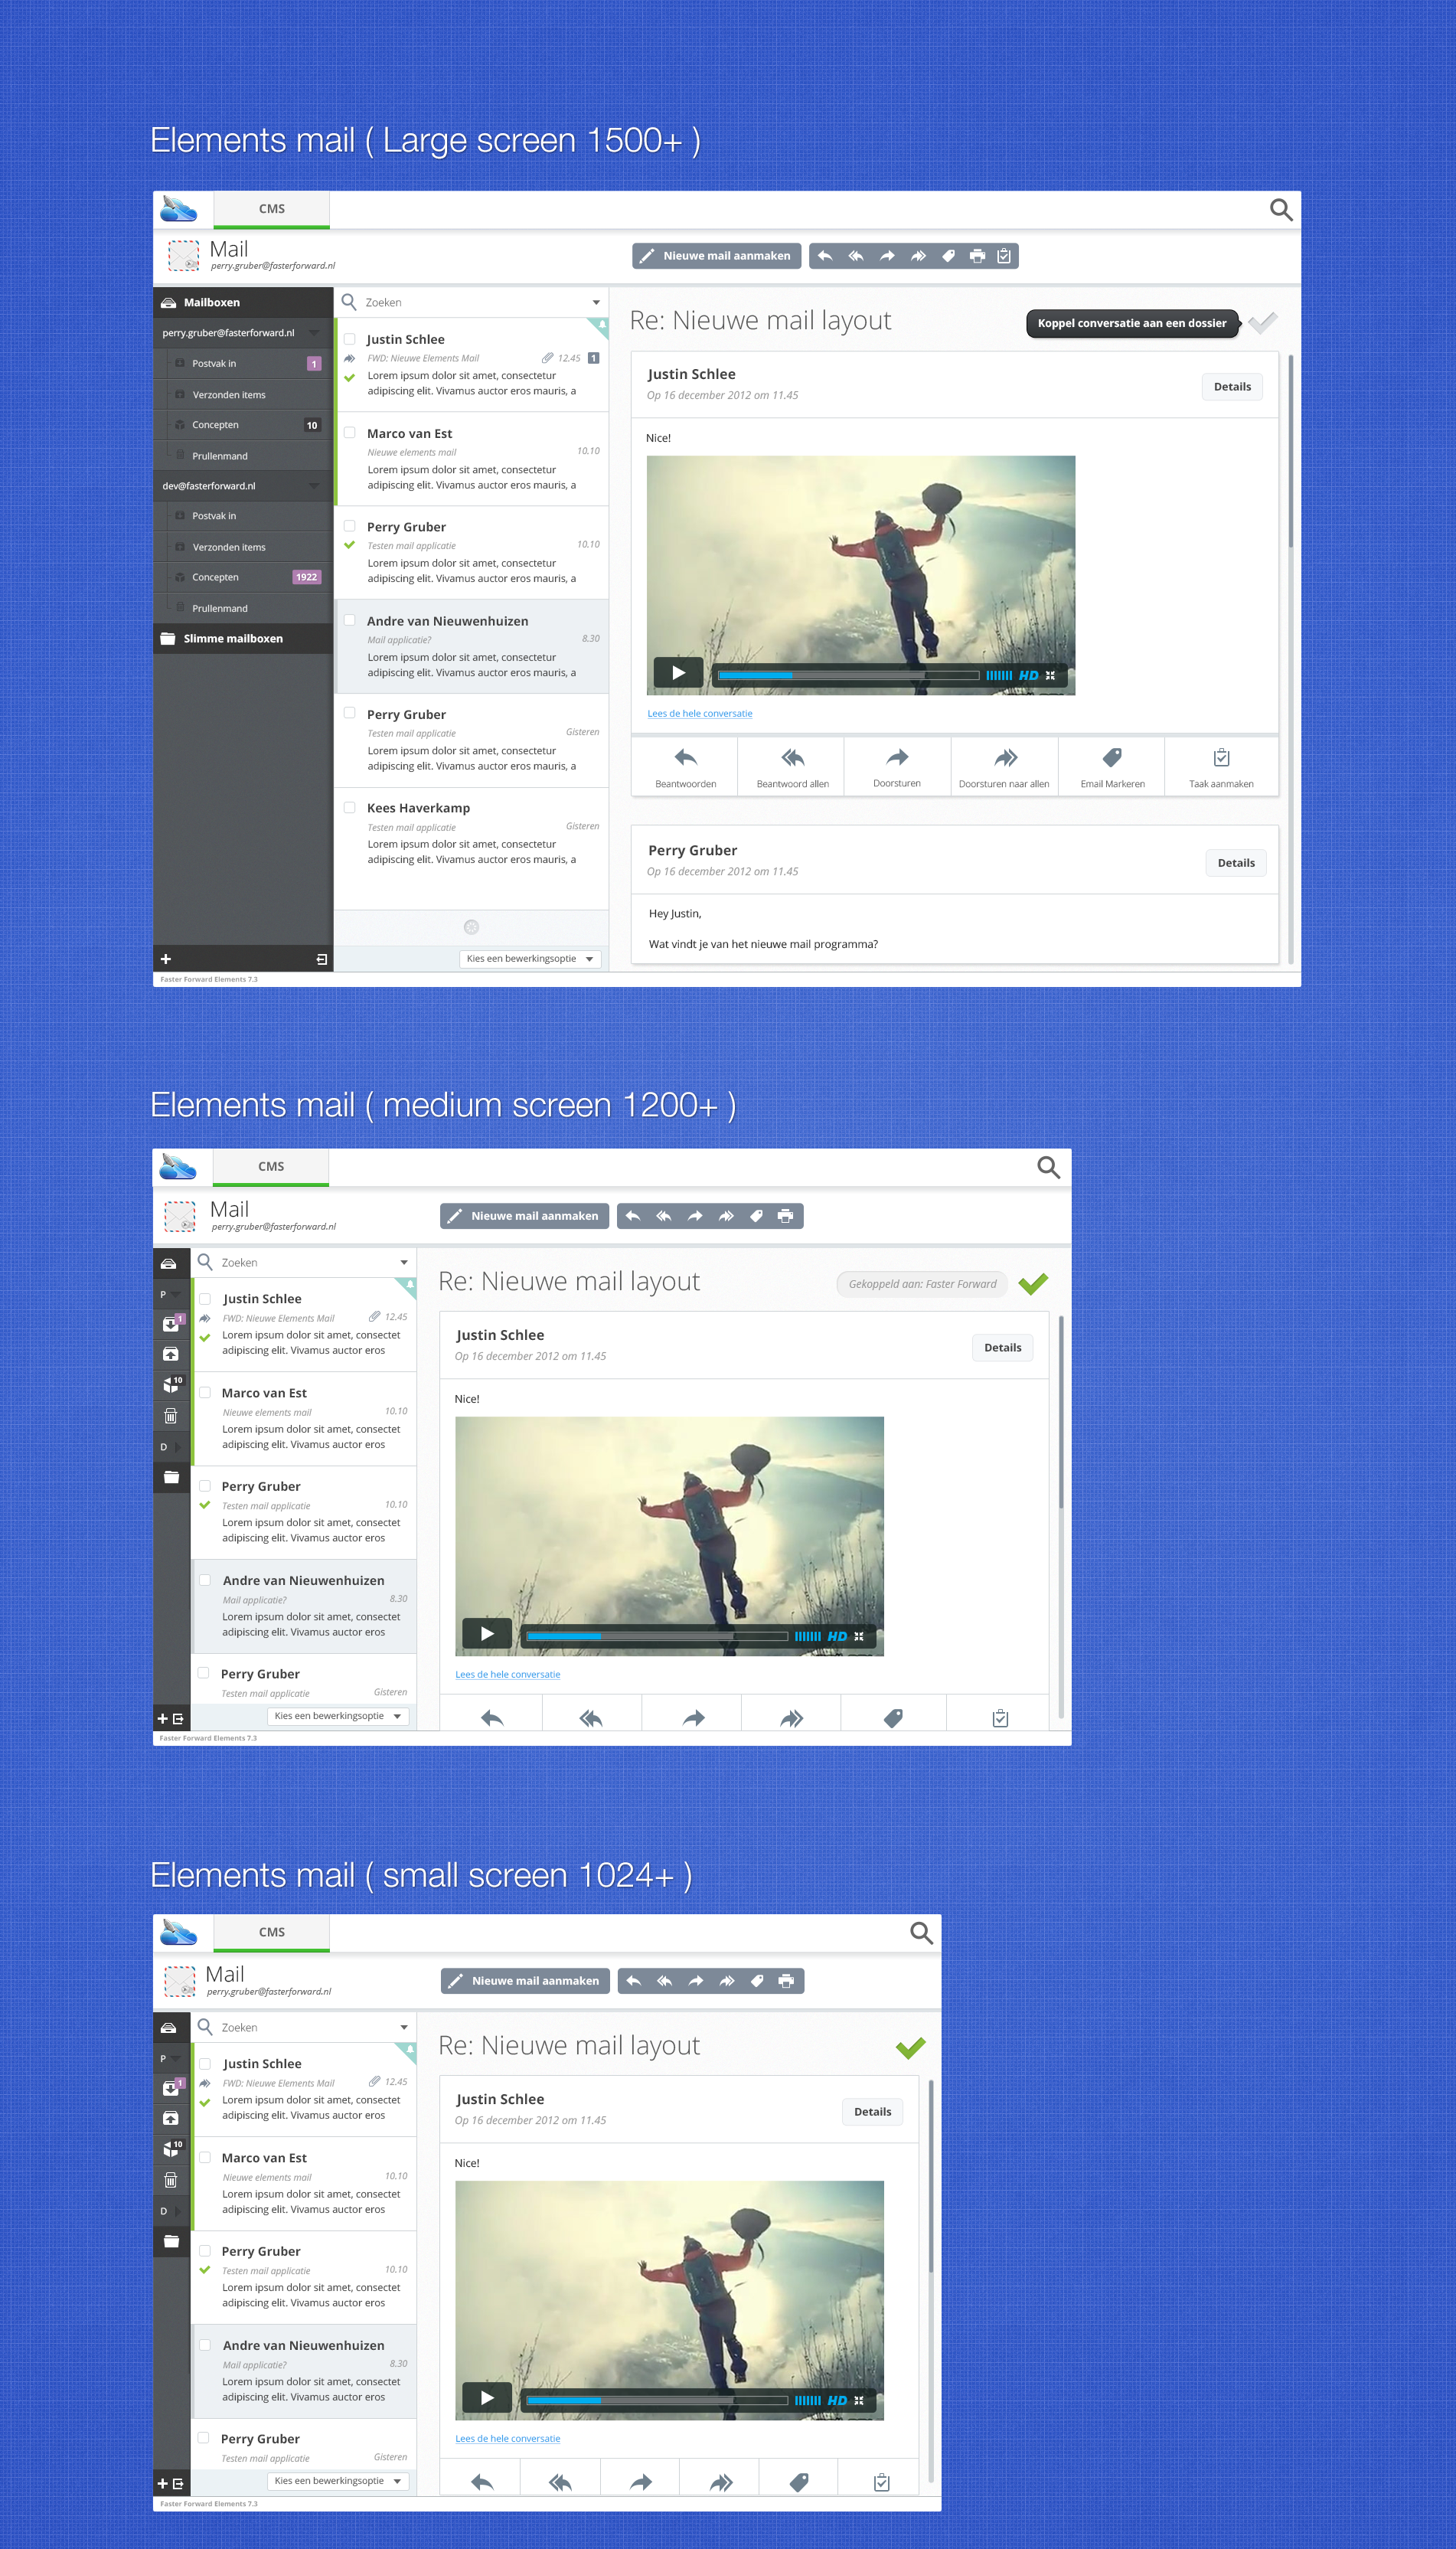Click the search magnifier in large screen header

point(1281,209)
